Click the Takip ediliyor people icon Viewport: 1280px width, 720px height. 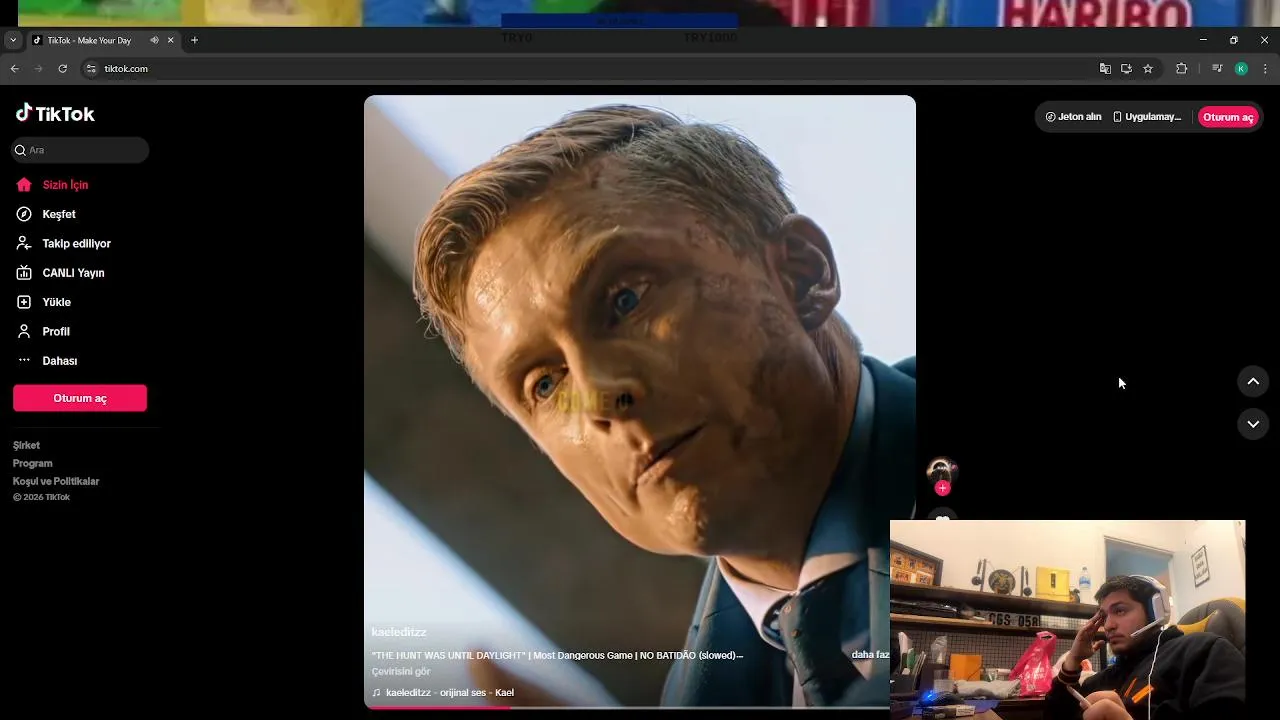(24, 243)
